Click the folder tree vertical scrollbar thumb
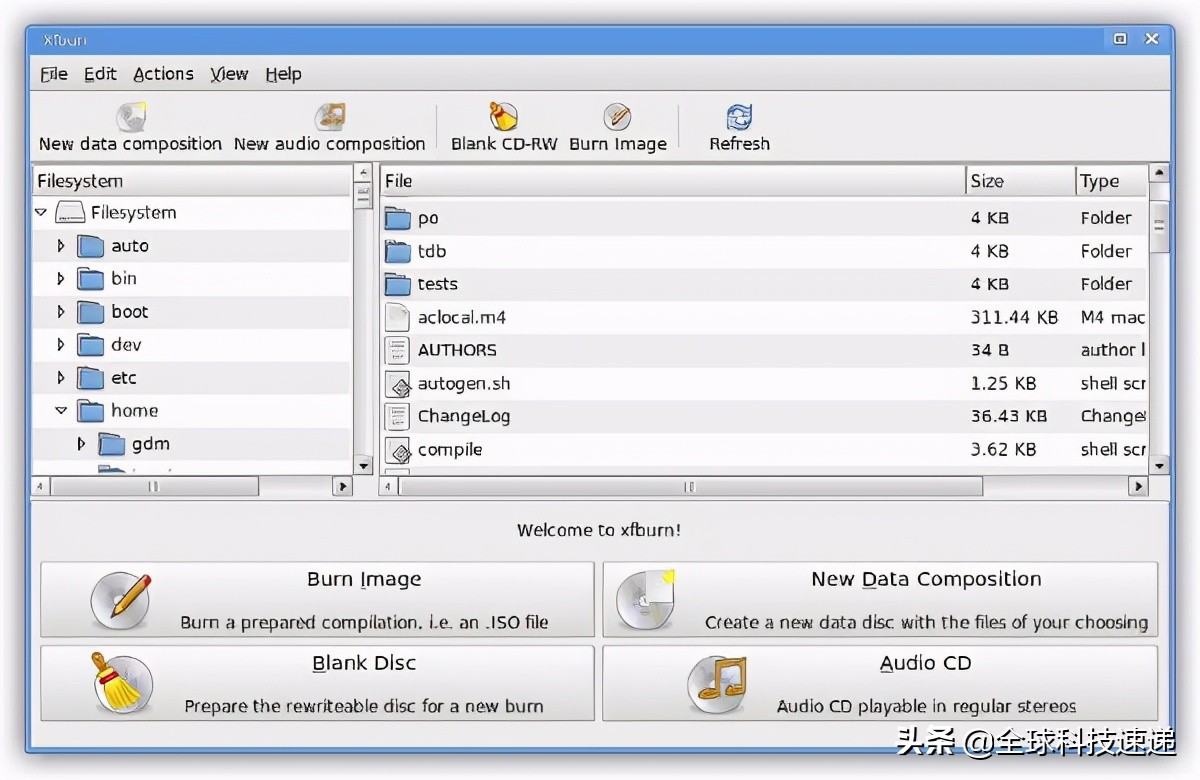Screen dimensions: 1200x780 pos(363,194)
